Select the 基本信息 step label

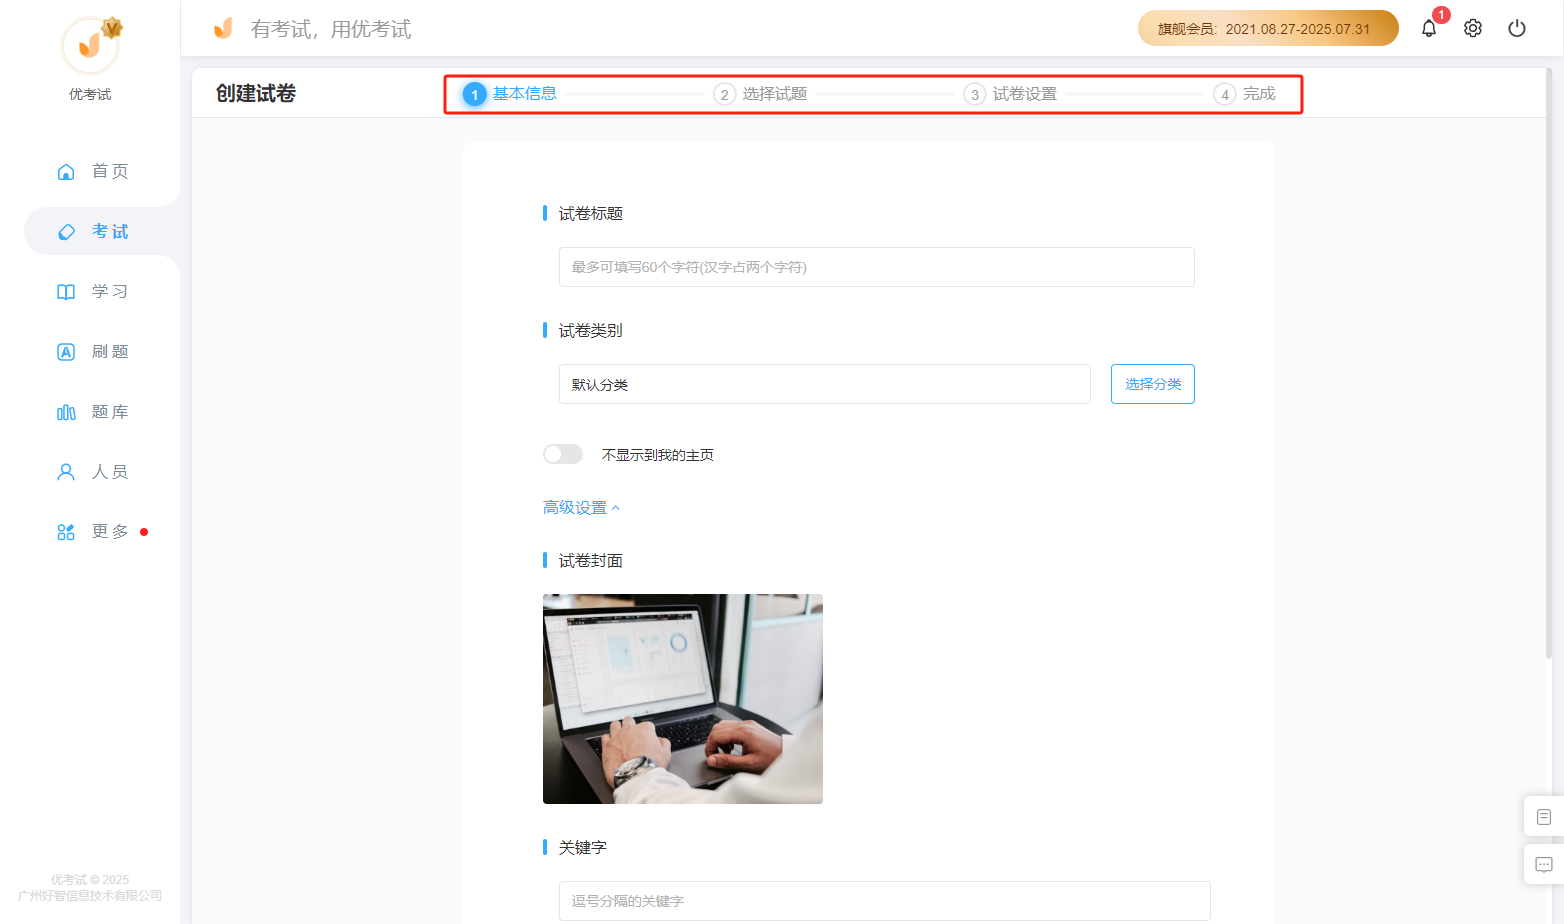[x=525, y=94]
